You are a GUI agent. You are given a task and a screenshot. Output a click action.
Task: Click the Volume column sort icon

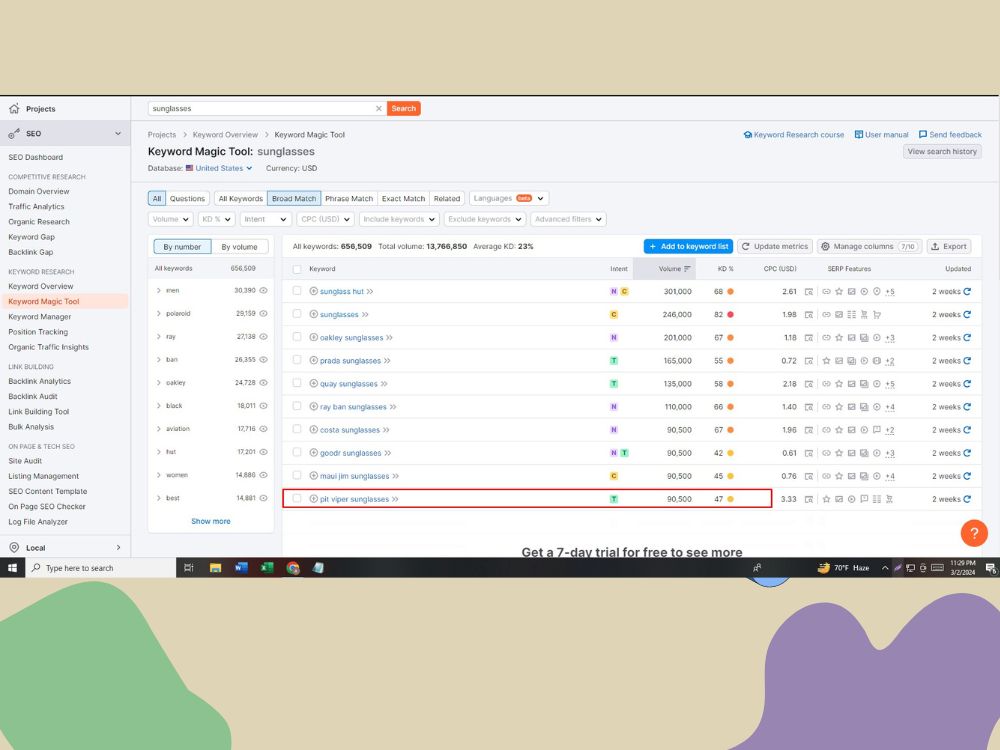688,268
